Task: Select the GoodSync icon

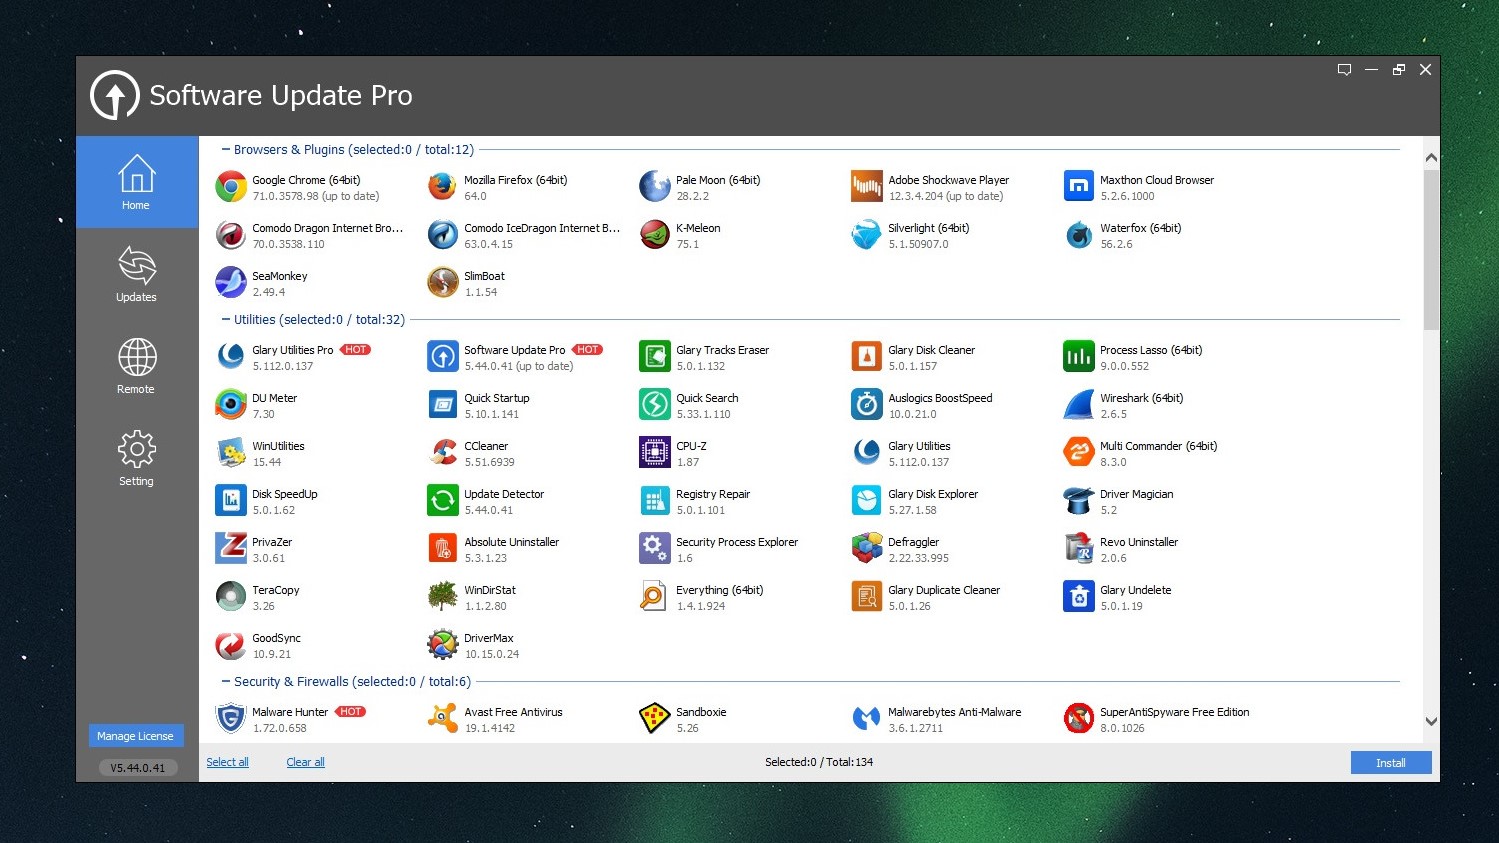Action: pos(231,645)
